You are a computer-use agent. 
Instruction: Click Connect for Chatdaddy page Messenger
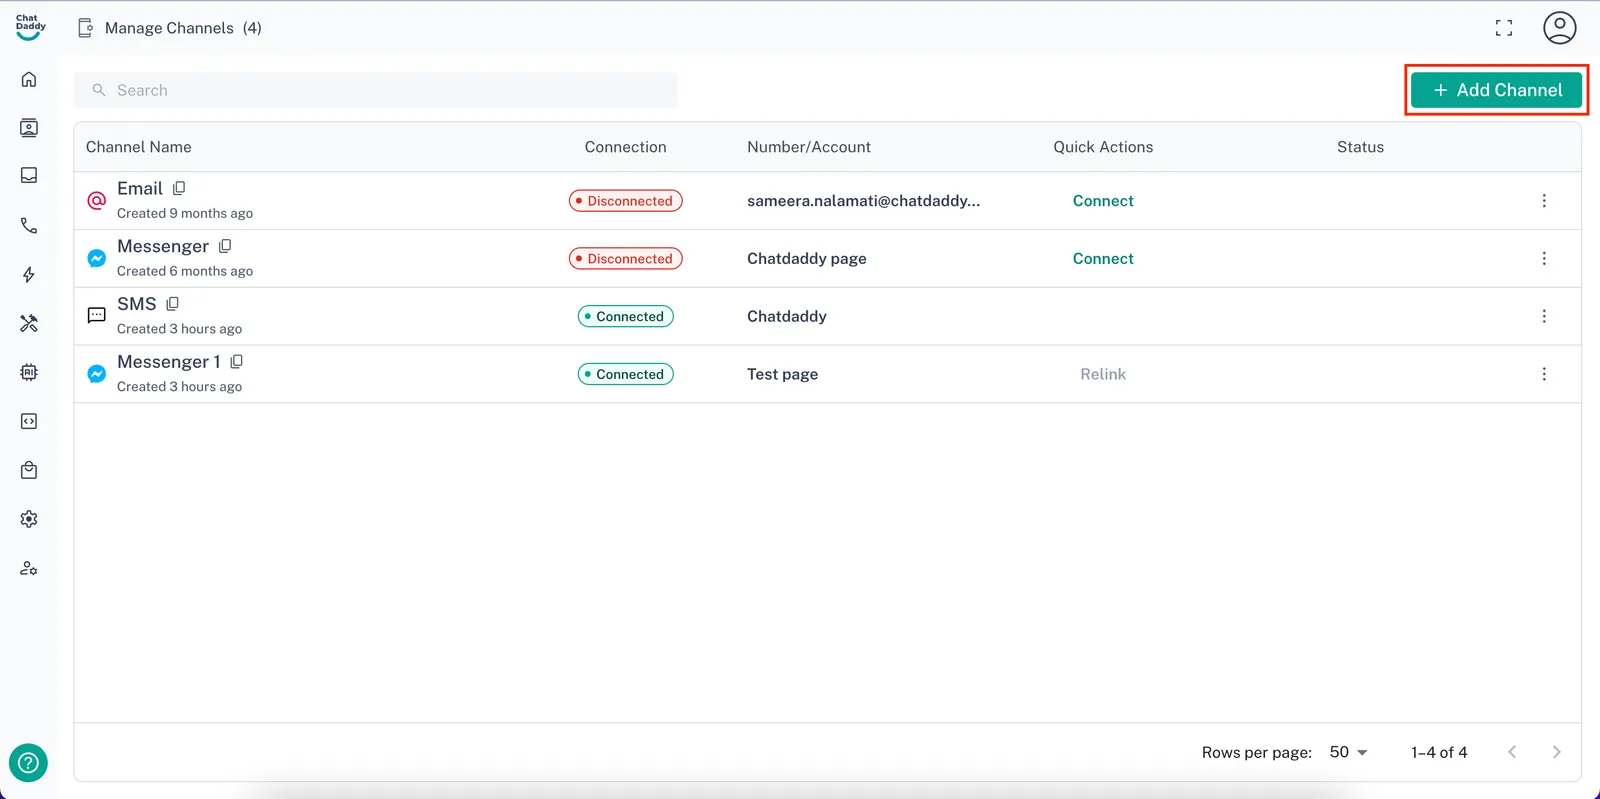(1103, 259)
